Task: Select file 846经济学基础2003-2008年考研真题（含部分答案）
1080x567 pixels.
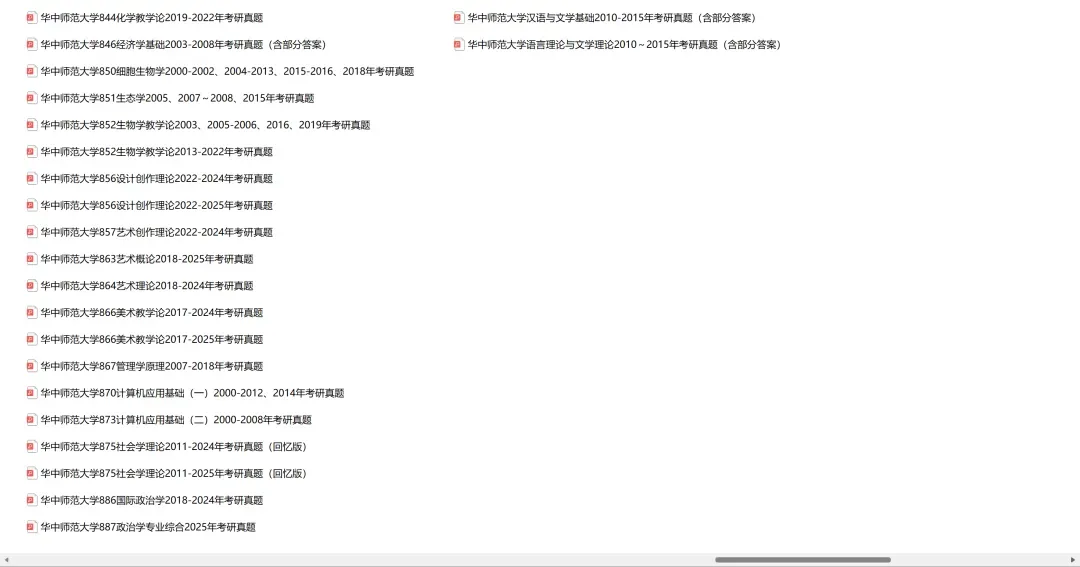Action: pyautogui.click(x=184, y=45)
